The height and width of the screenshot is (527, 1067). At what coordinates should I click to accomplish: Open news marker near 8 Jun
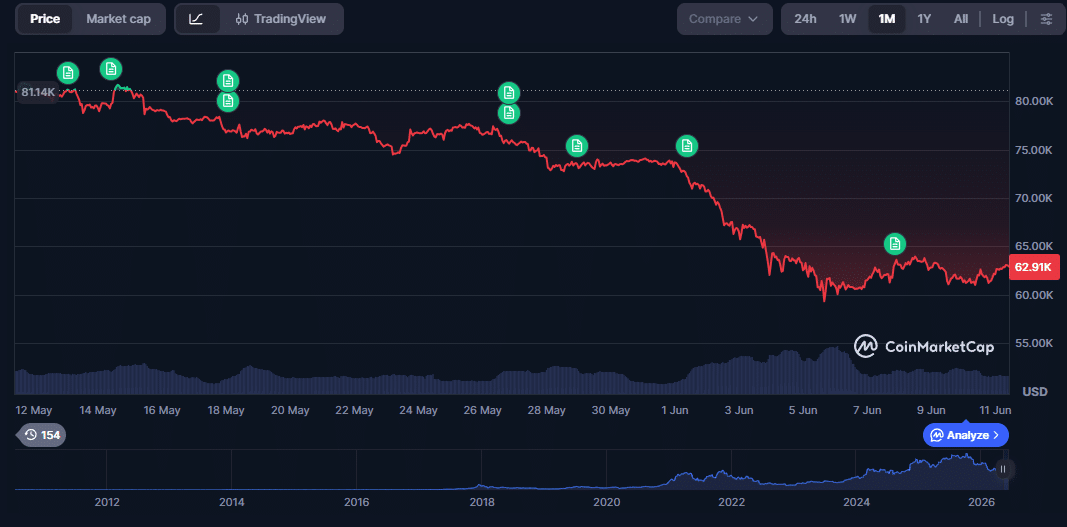click(x=895, y=244)
